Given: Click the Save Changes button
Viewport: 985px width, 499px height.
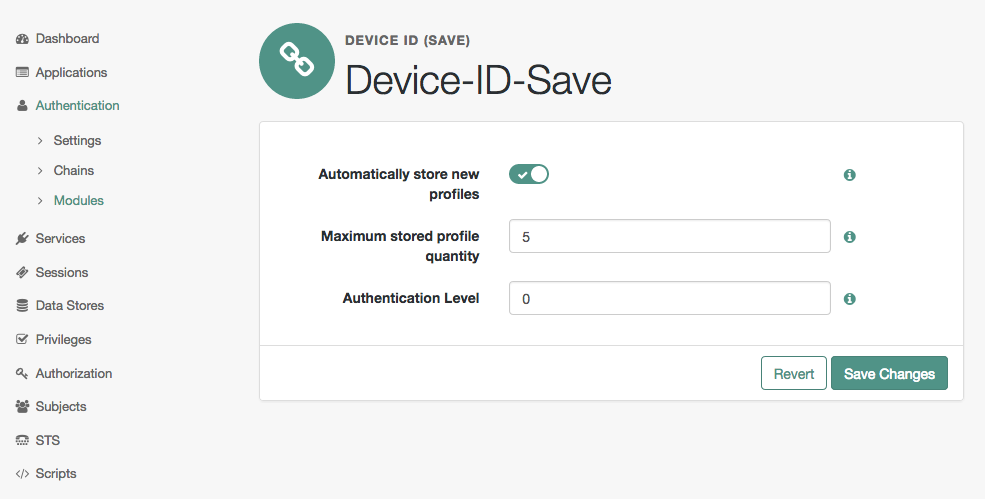Looking at the screenshot, I should [889, 373].
